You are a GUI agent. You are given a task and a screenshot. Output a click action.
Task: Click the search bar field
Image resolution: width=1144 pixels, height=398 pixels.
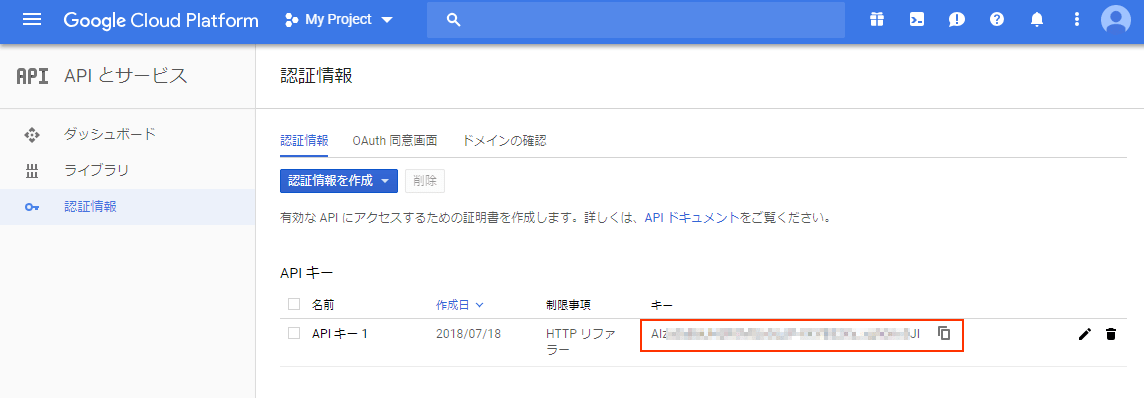coord(635,20)
